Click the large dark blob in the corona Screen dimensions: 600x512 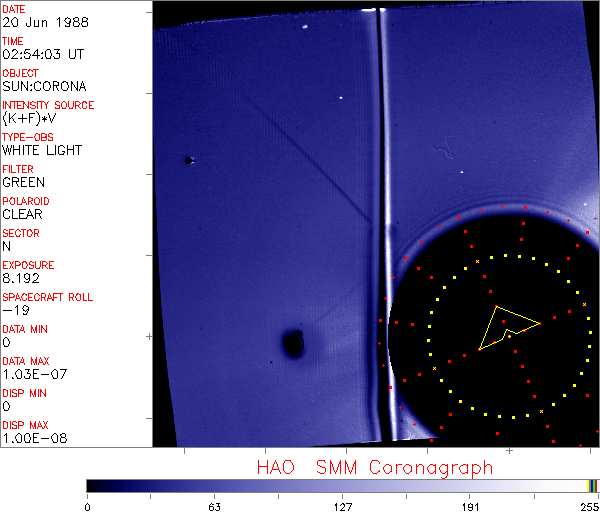pyautogui.click(x=292, y=345)
